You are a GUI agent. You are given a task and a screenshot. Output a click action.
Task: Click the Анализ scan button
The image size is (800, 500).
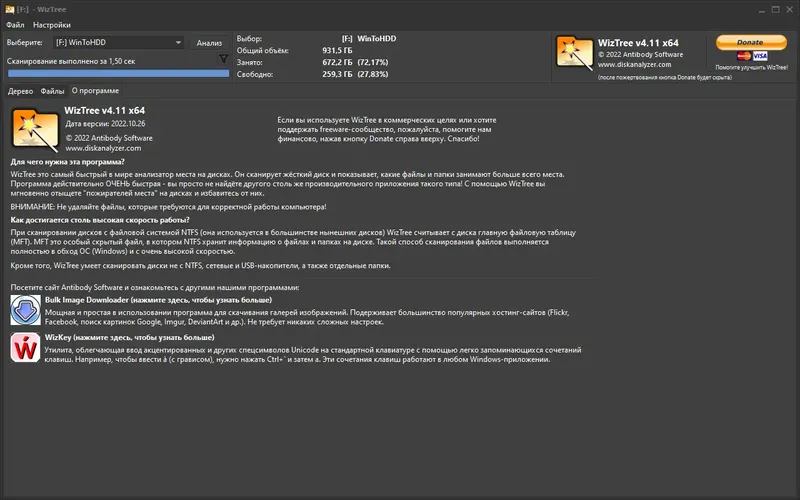coord(209,43)
